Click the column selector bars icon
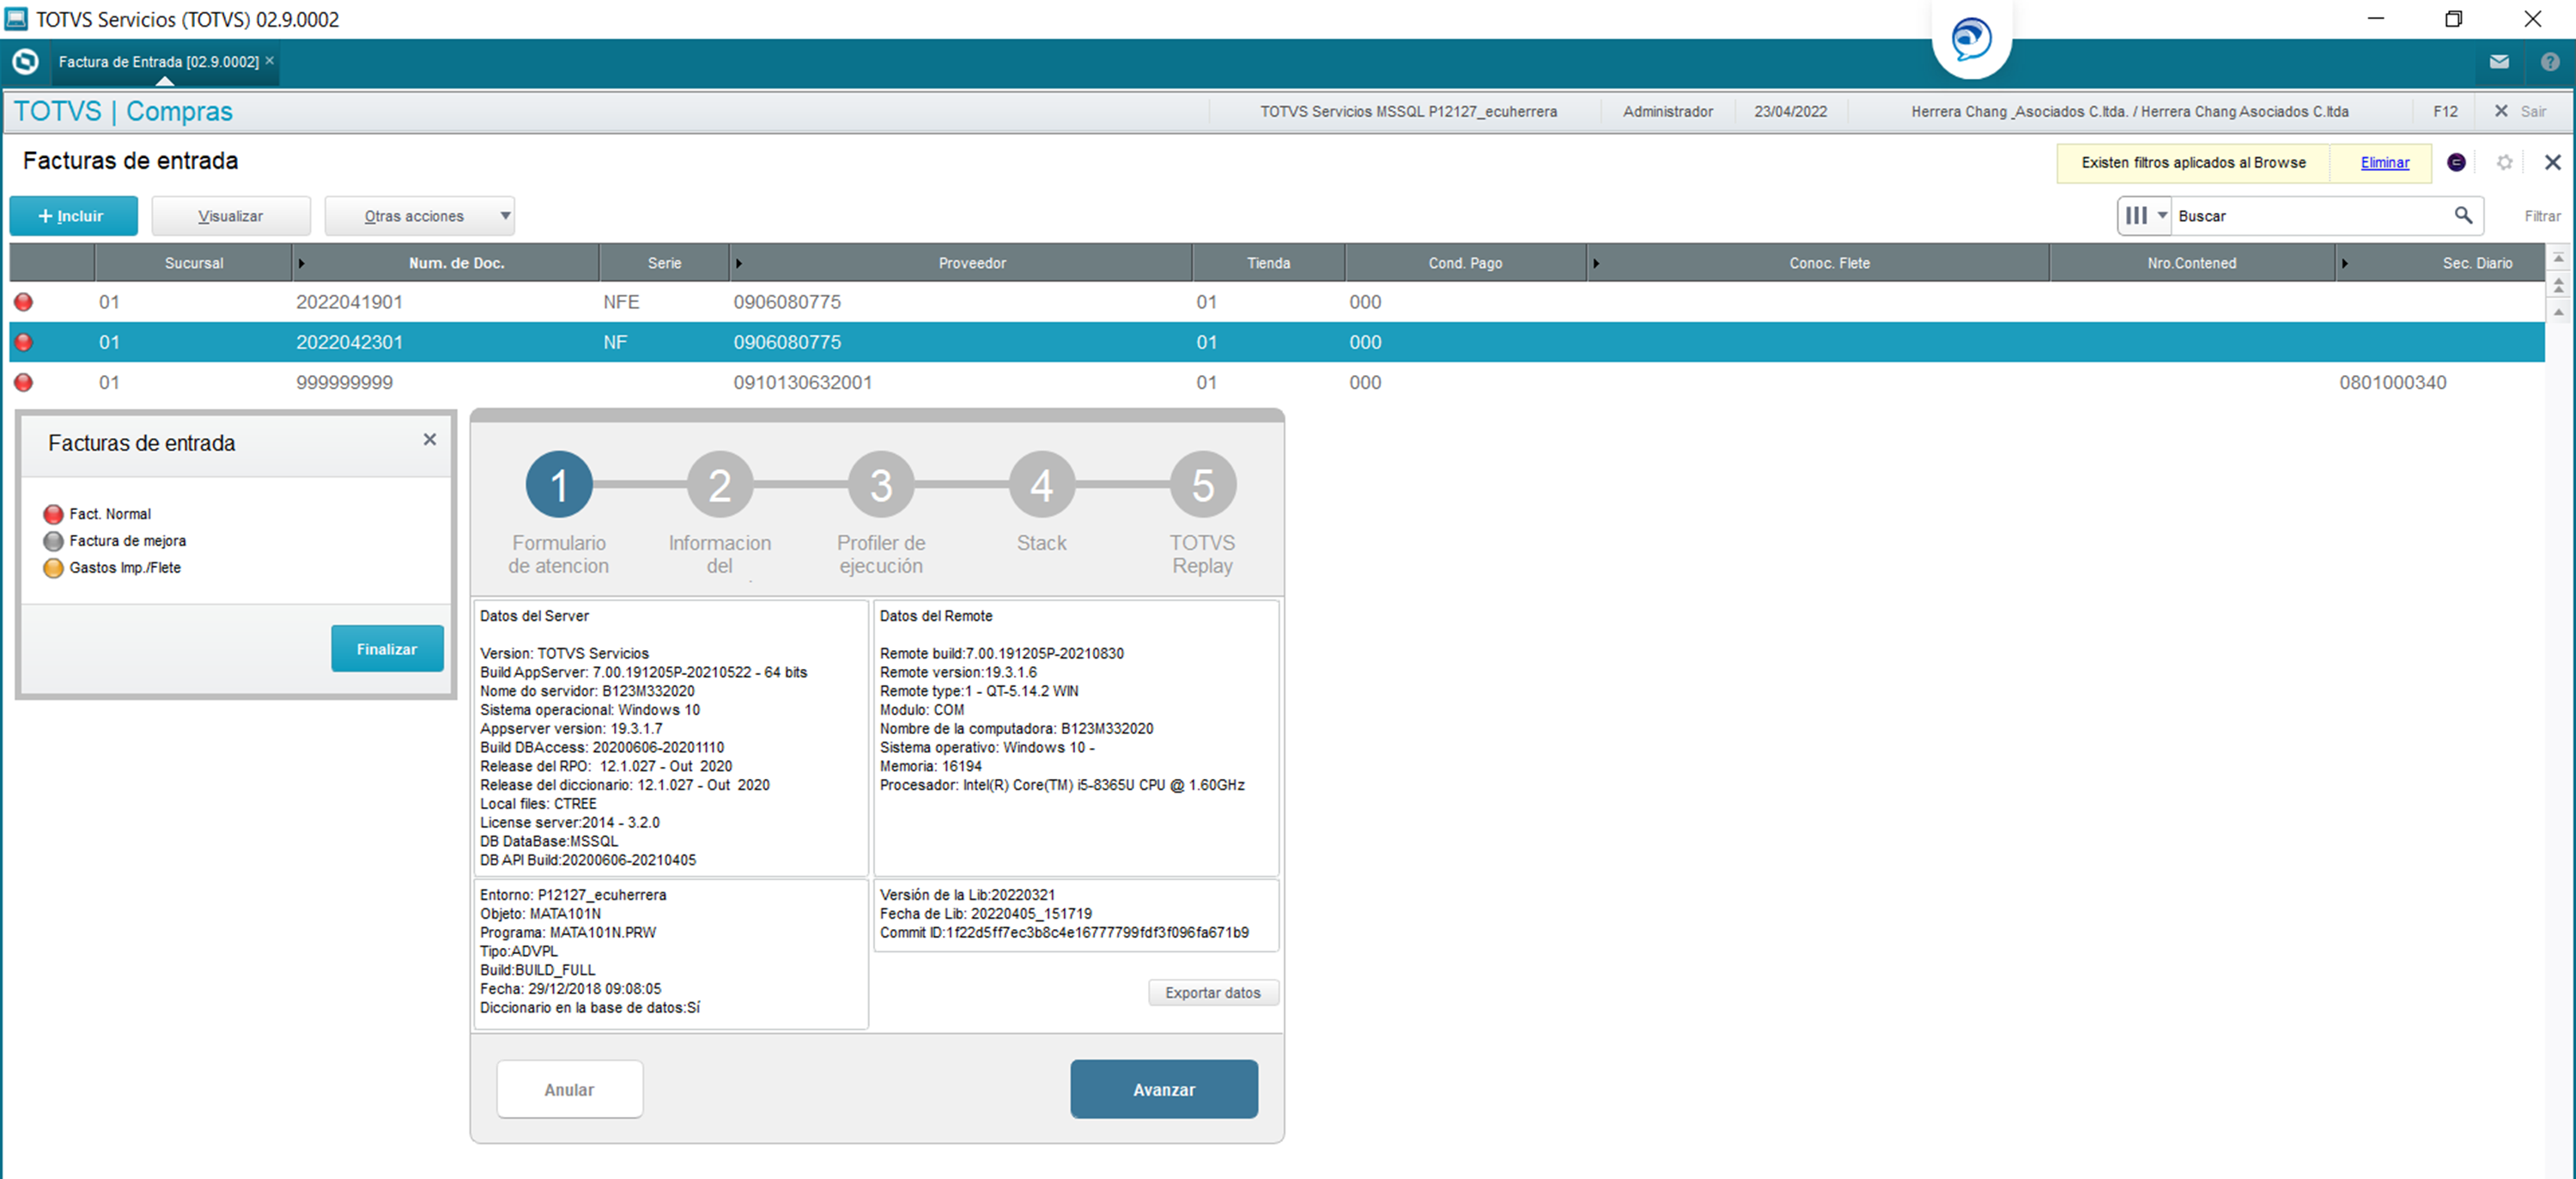Image resolution: width=2576 pixels, height=1179 pixels. pyautogui.click(x=2136, y=215)
